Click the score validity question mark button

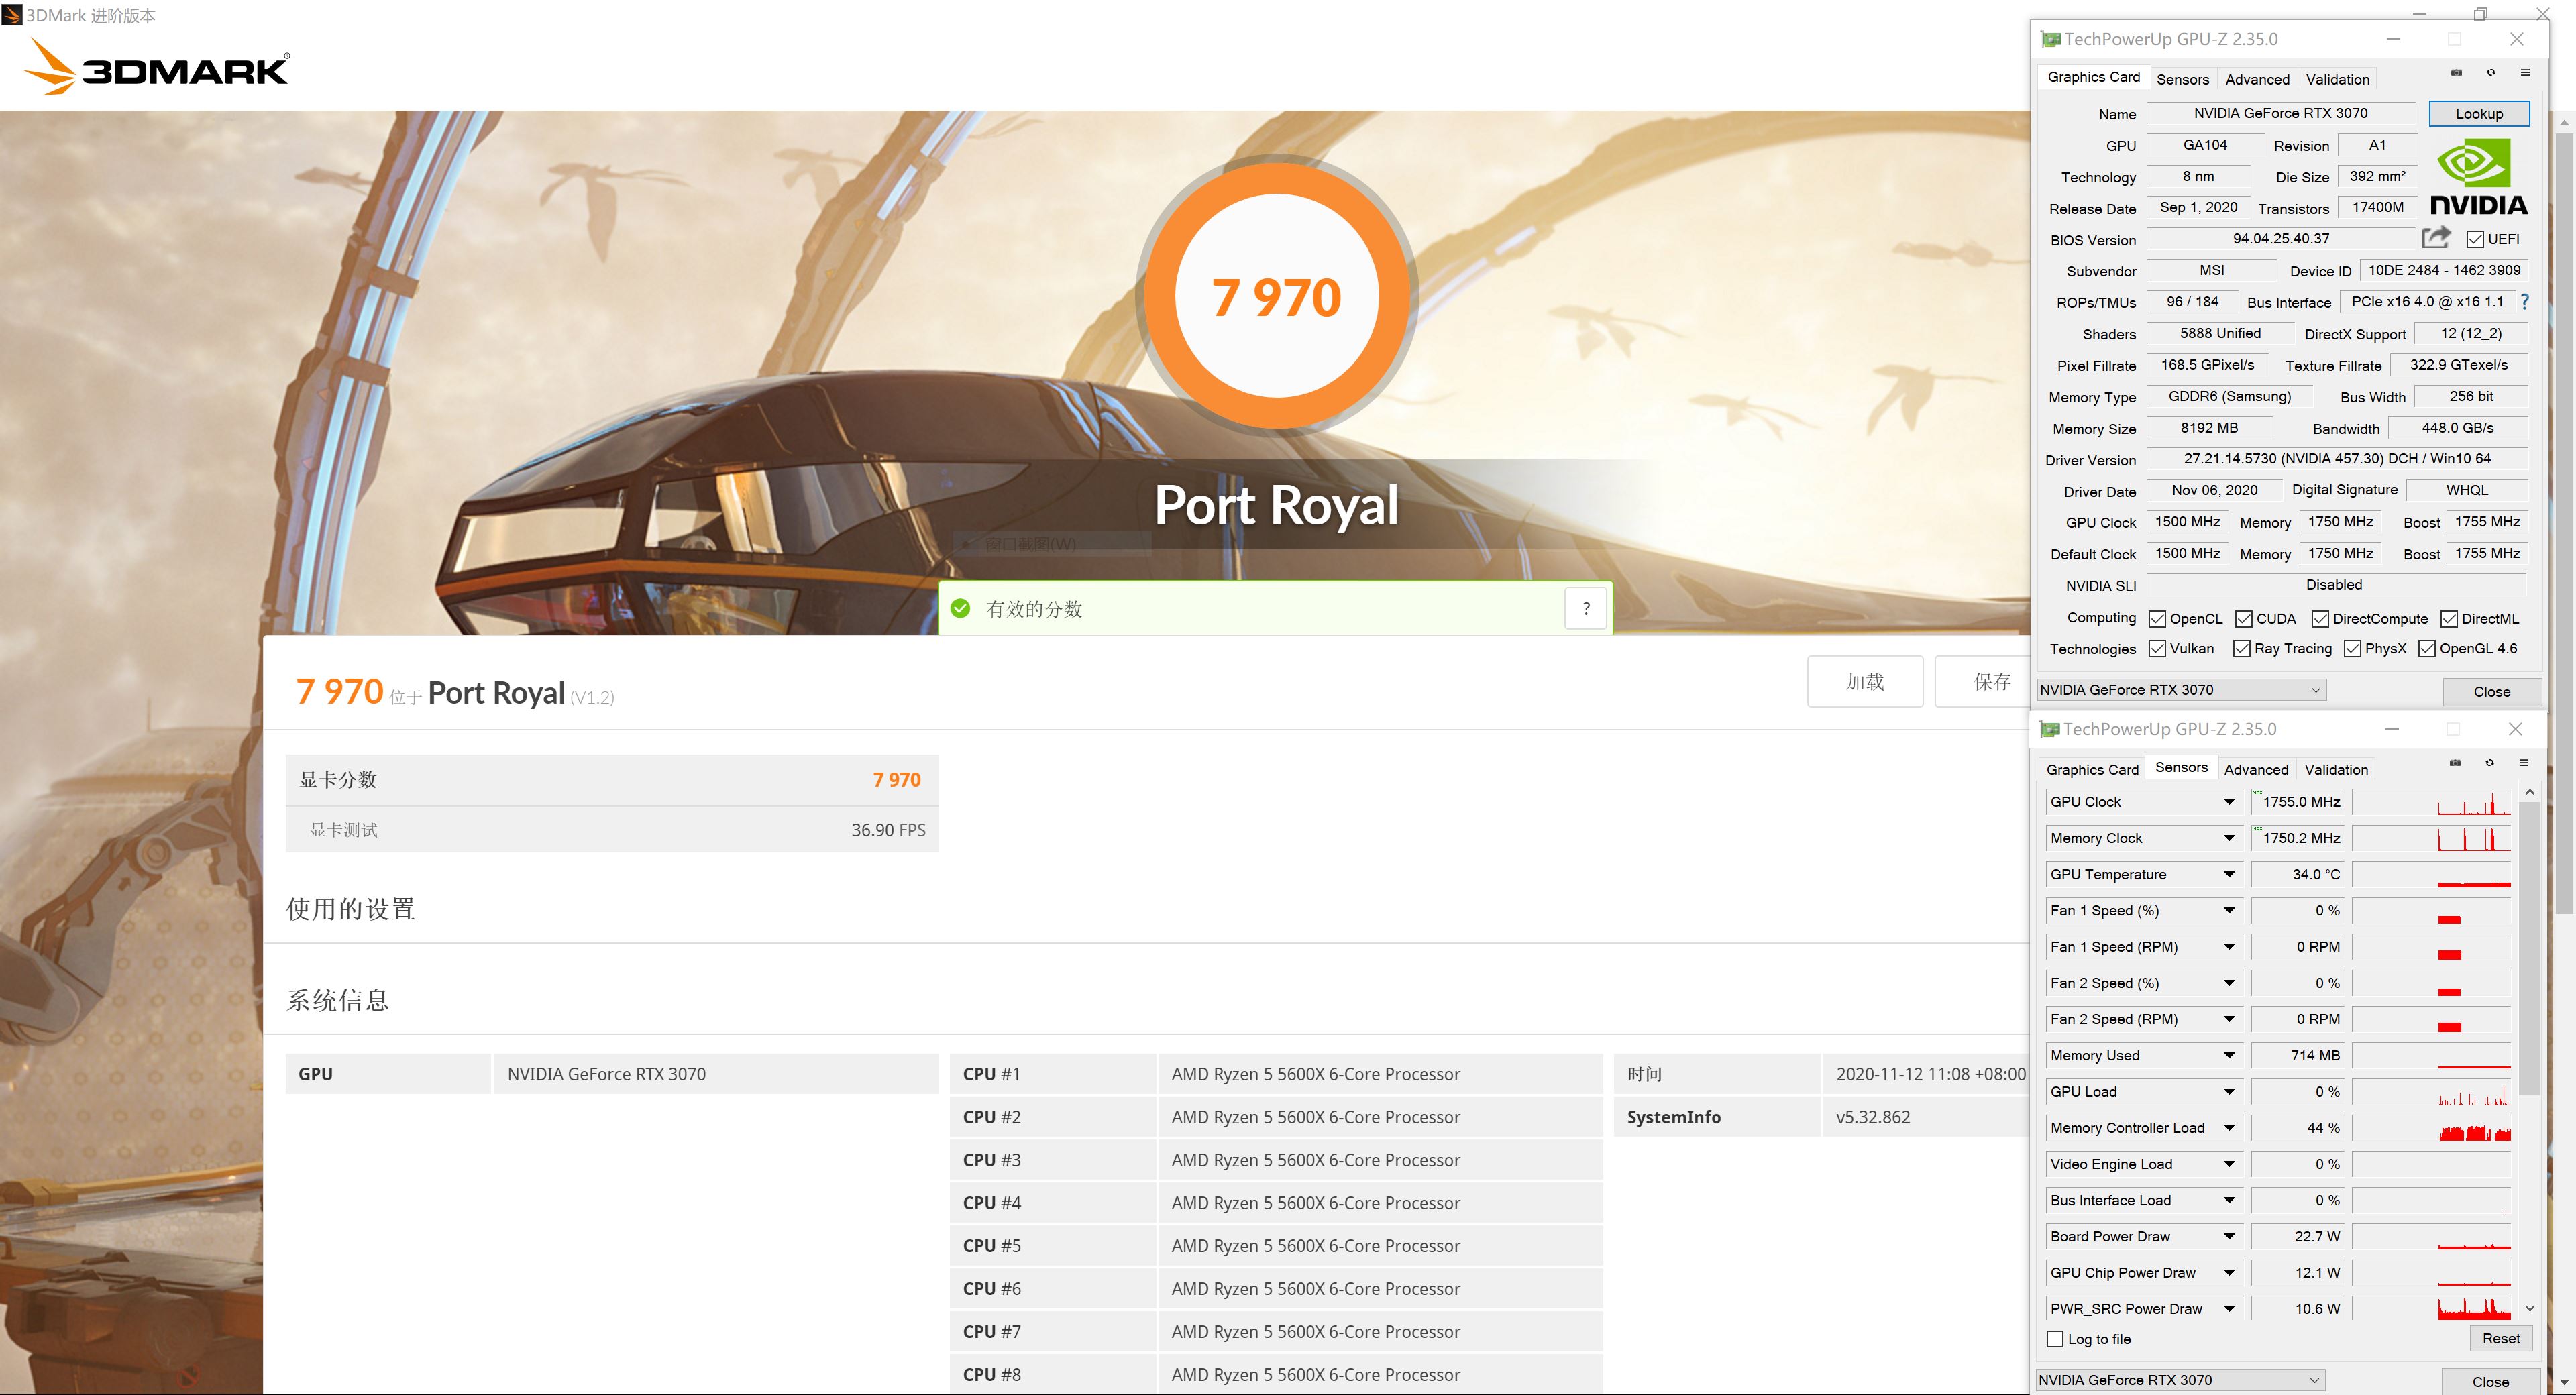pyautogui.click(x=1585, y=608)
